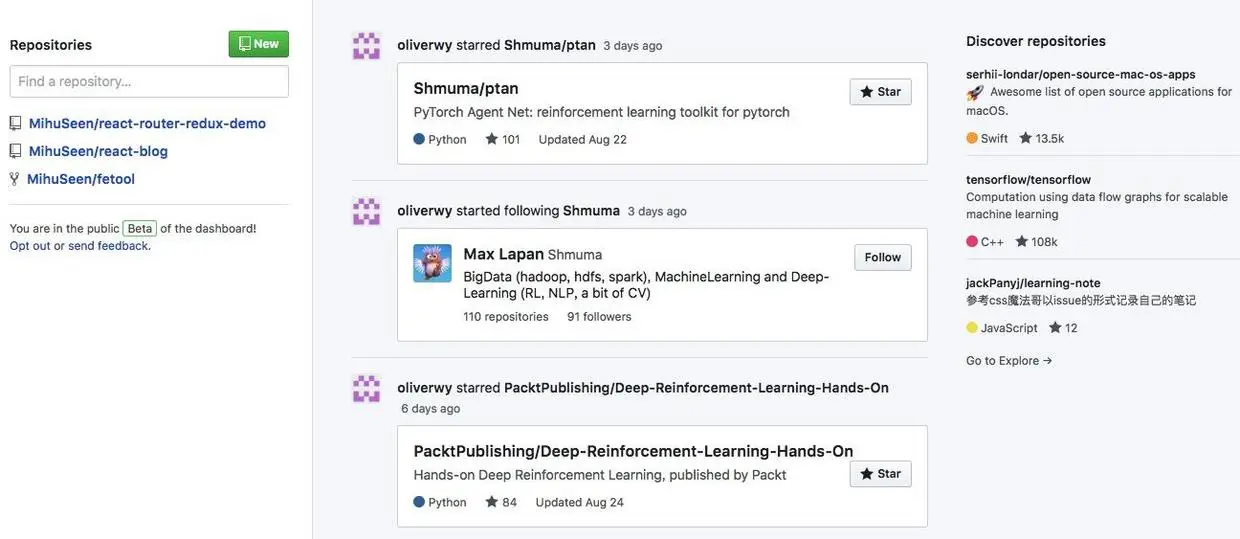Click oliverwy's avatar beside the Shmuma/ptan star event
The width and height of the screenshot is (1240, 539).
pyautogui.click(x=367, y=46)
